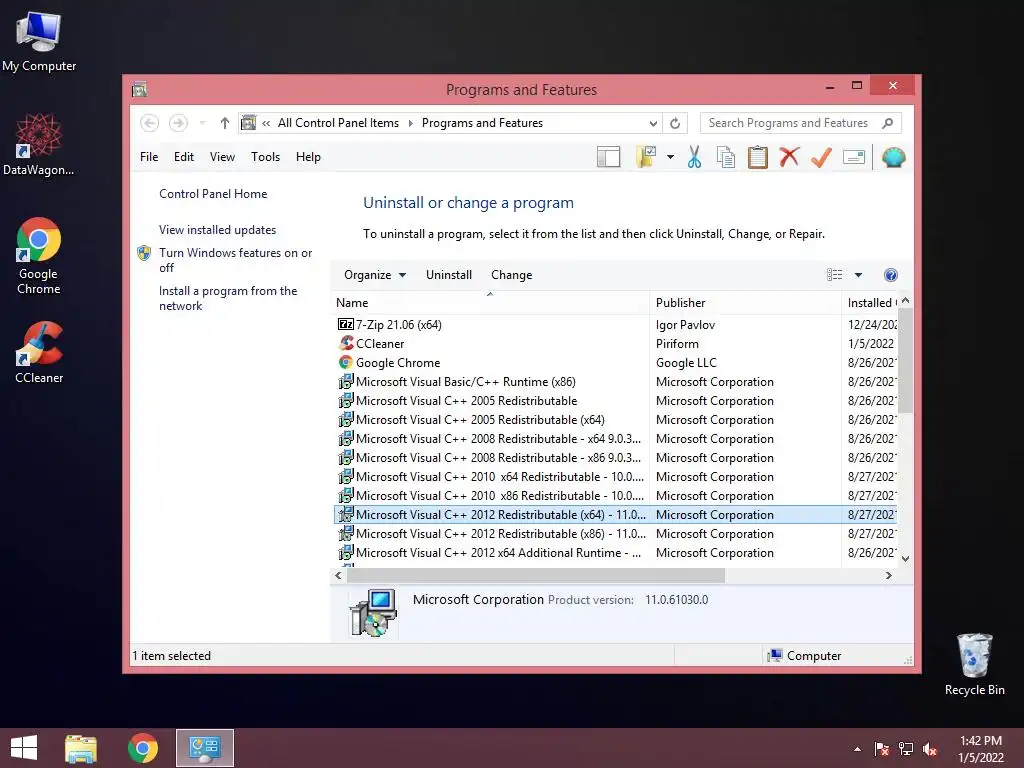Click the globe shell toolbar icon
The width and height of the screenshot is (1024, 768).
[893, 157]
